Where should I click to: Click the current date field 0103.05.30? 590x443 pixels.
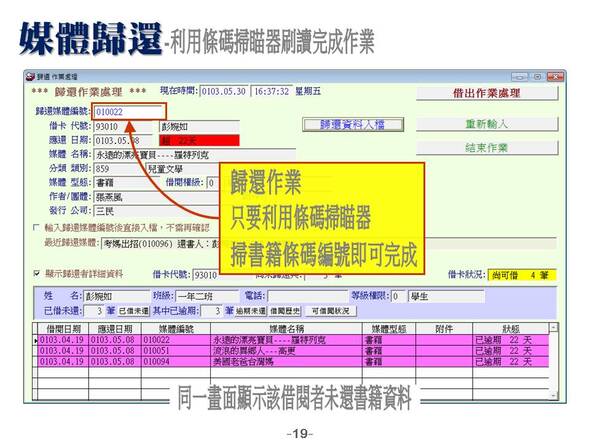point(224,91)
